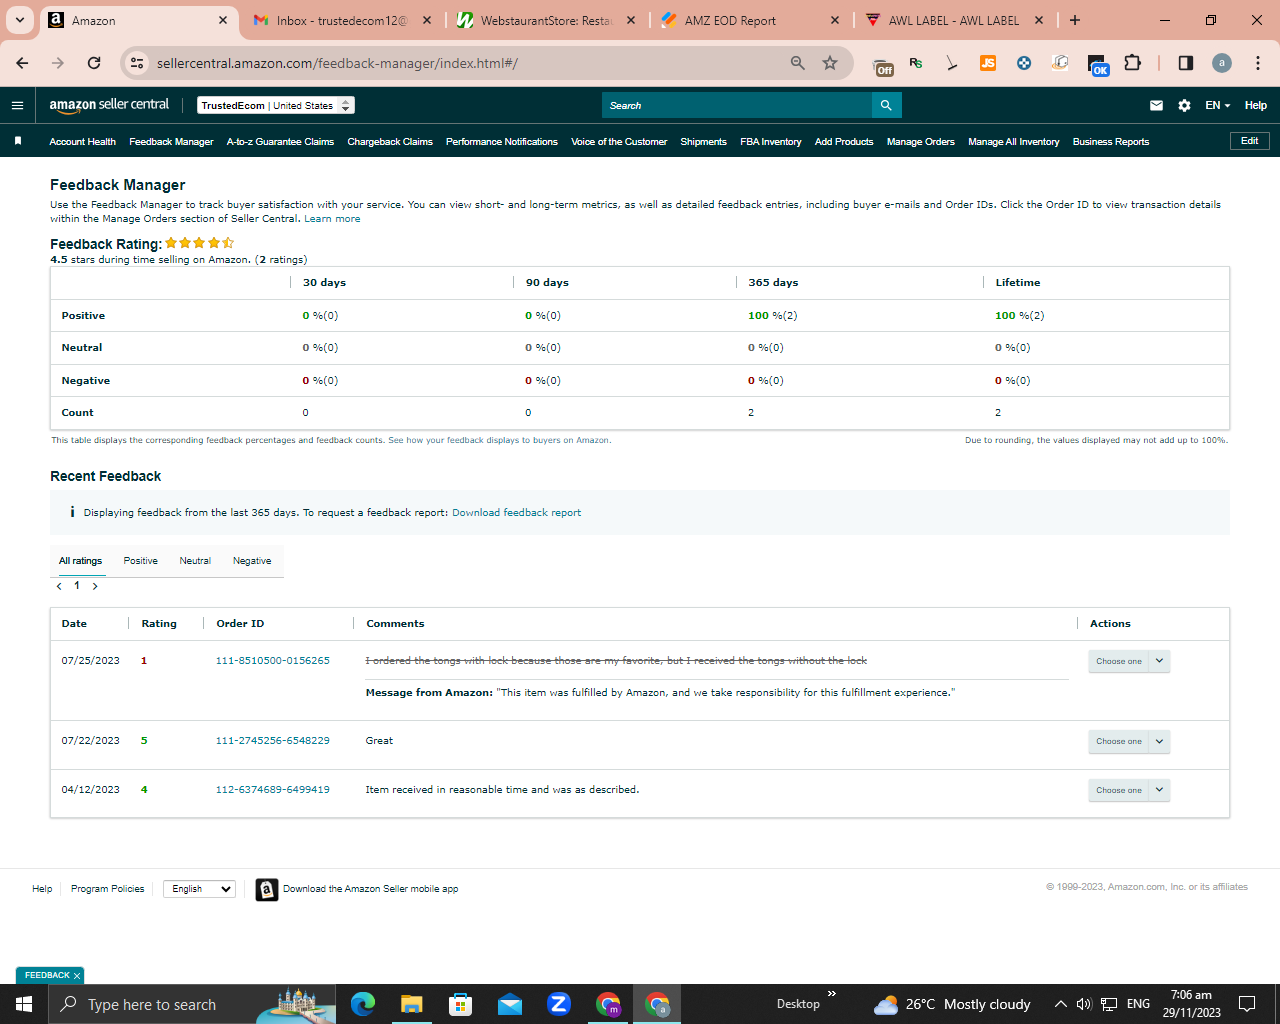The width and height of the screenshot is (1280, 1024).
Task: Open the TrustedEcom United States marketplace switcher
Action: click(276, 105)
